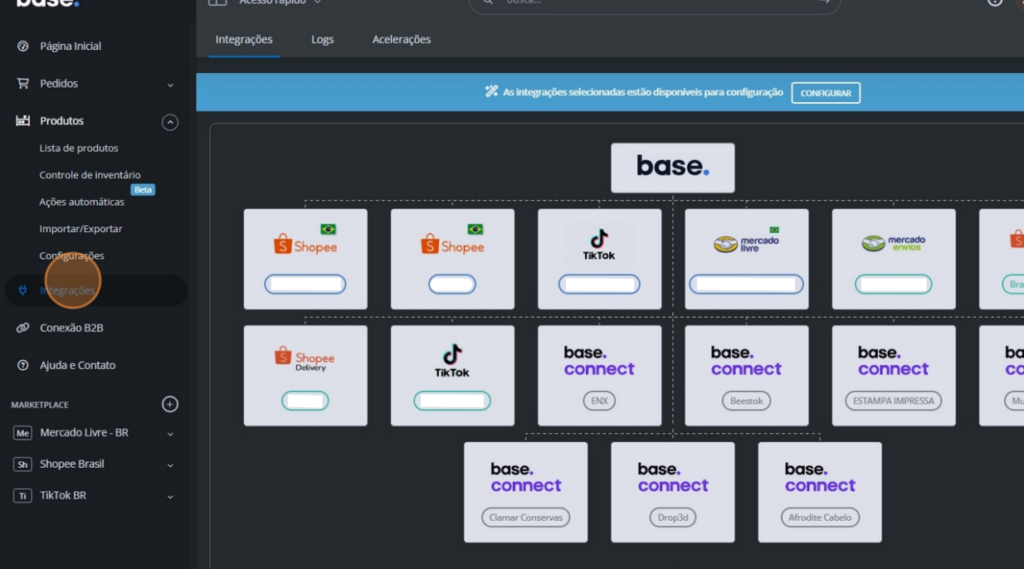Select the Shopee Delivery integration card
Screen dimensions: 1024x569
coord(305,376)
